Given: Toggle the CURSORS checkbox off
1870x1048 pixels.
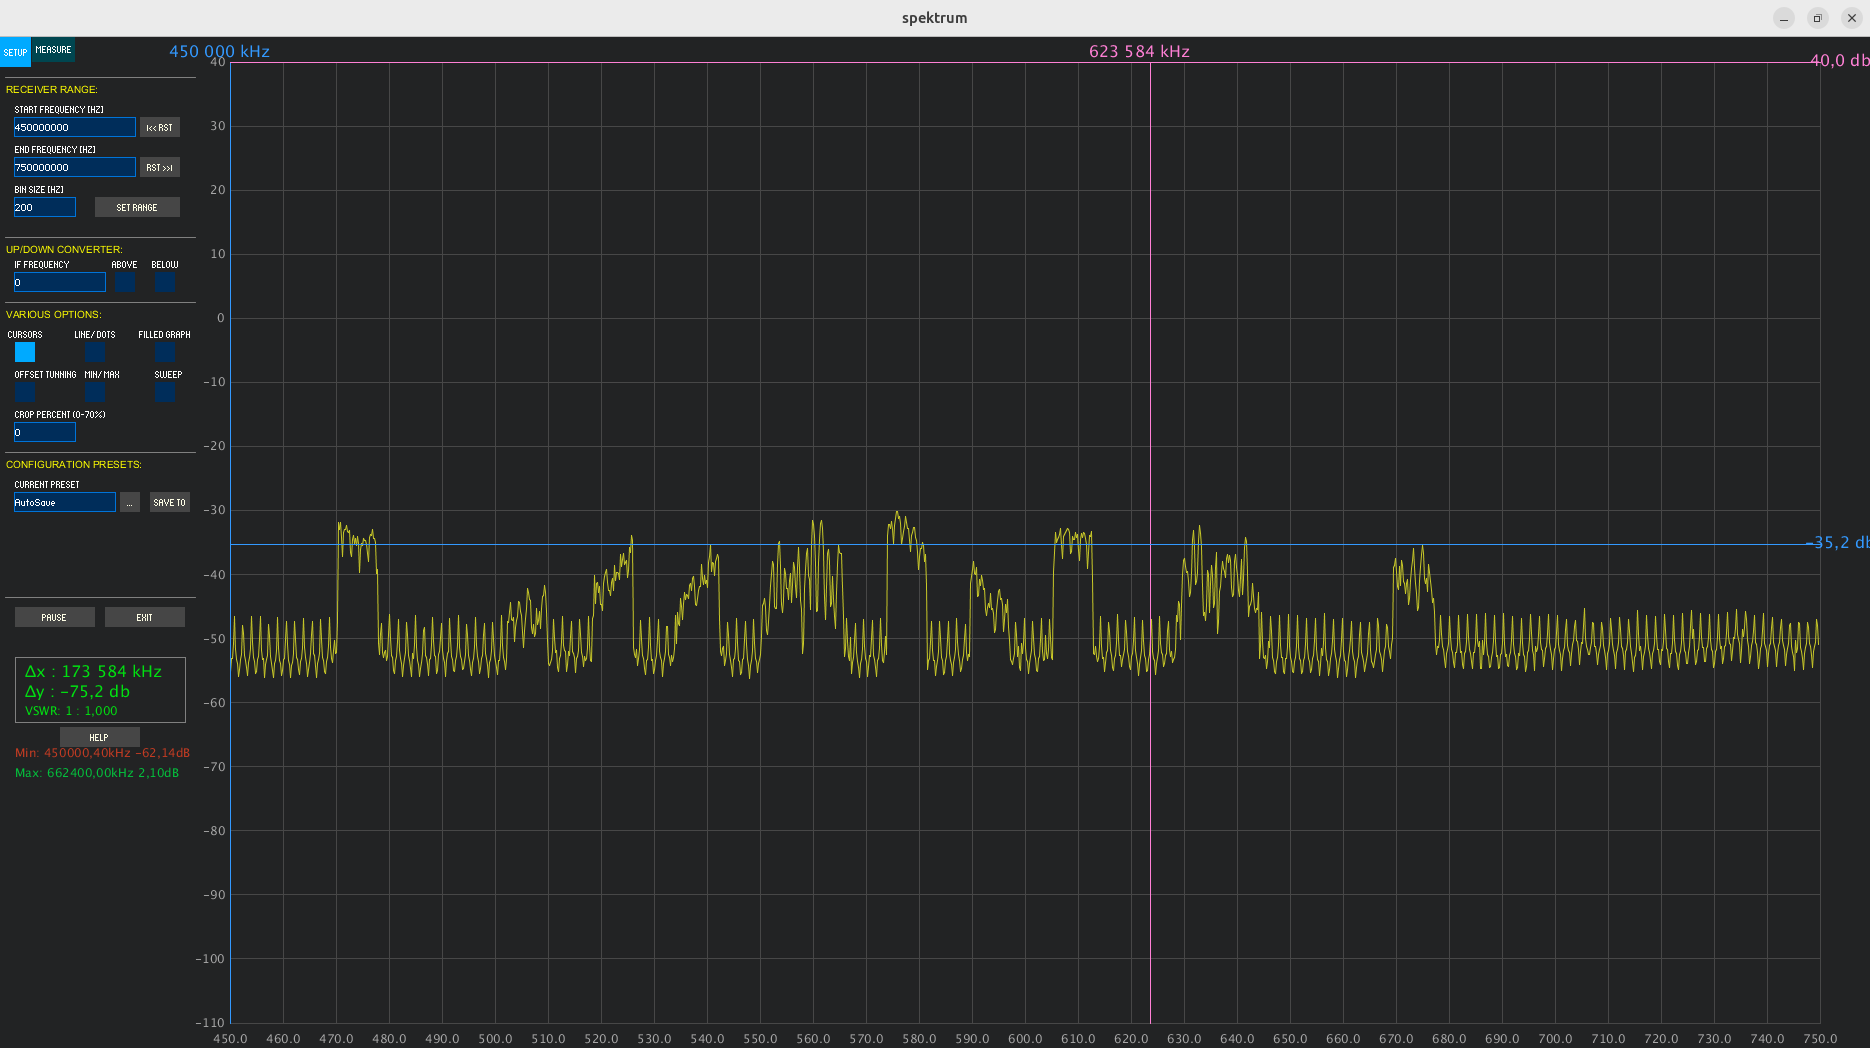Looking at the screenshot, I should click(x=25, y=352).
